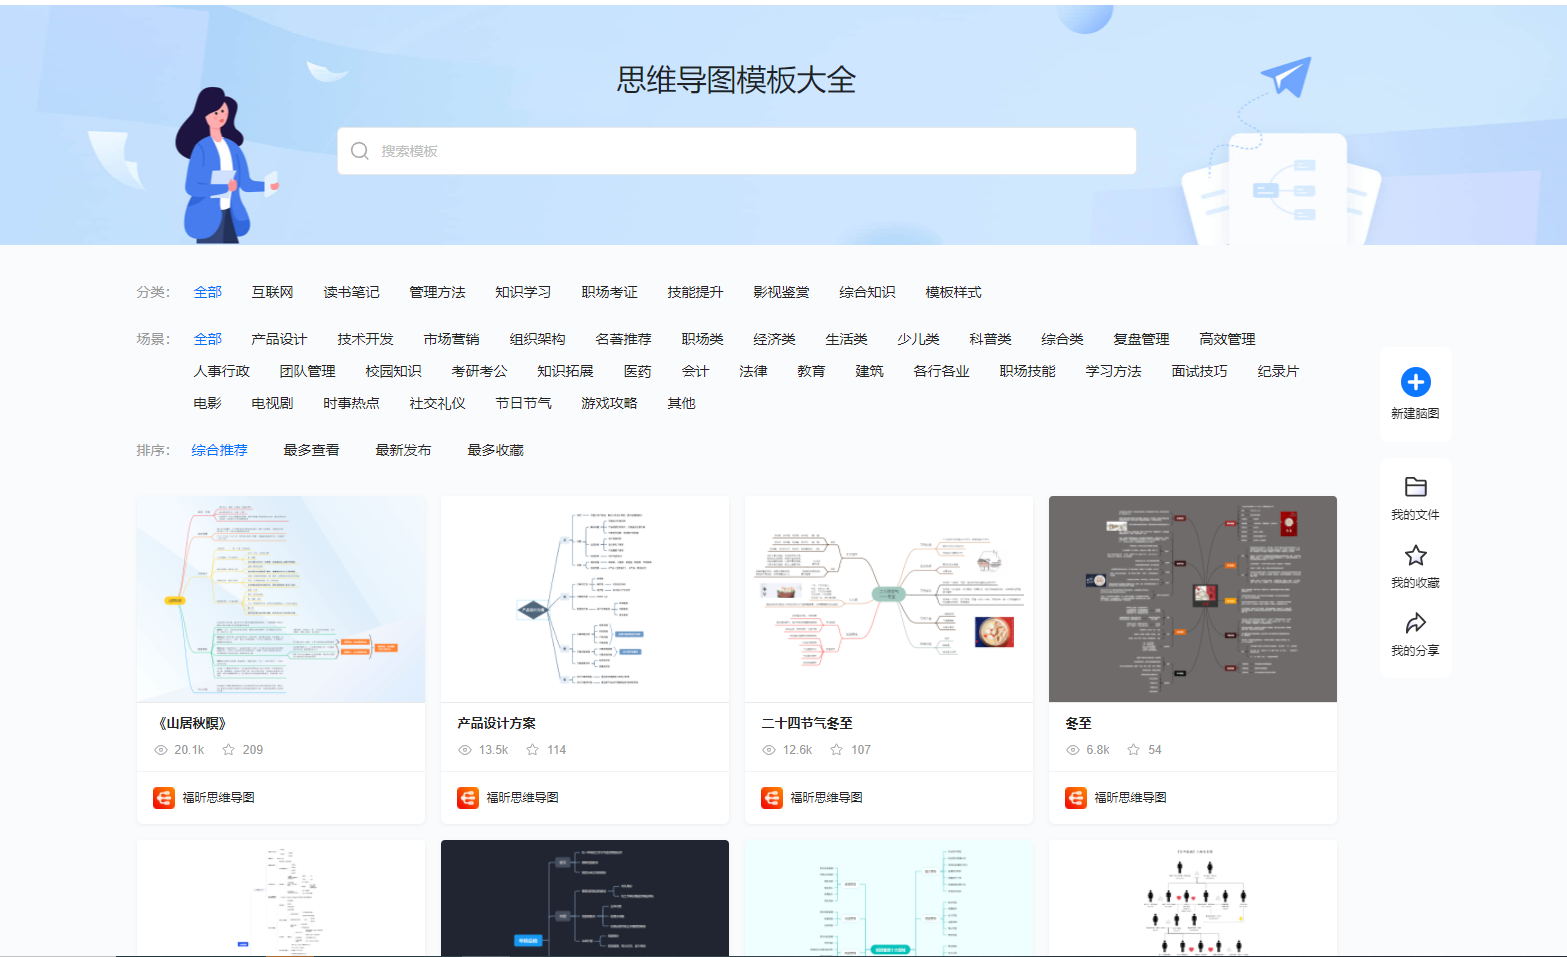Type-focus the 搜索模板 search field
This screenshot has width=1567, height=957.
(737, 151)
